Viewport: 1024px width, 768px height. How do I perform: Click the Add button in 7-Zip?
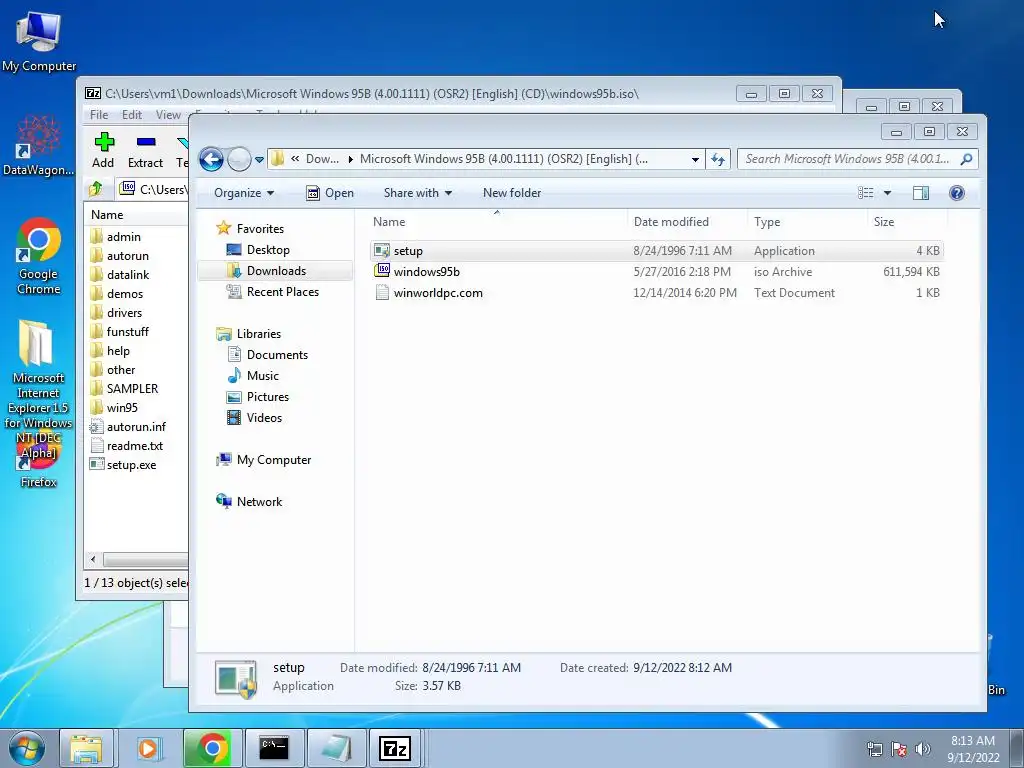(103, 150)
